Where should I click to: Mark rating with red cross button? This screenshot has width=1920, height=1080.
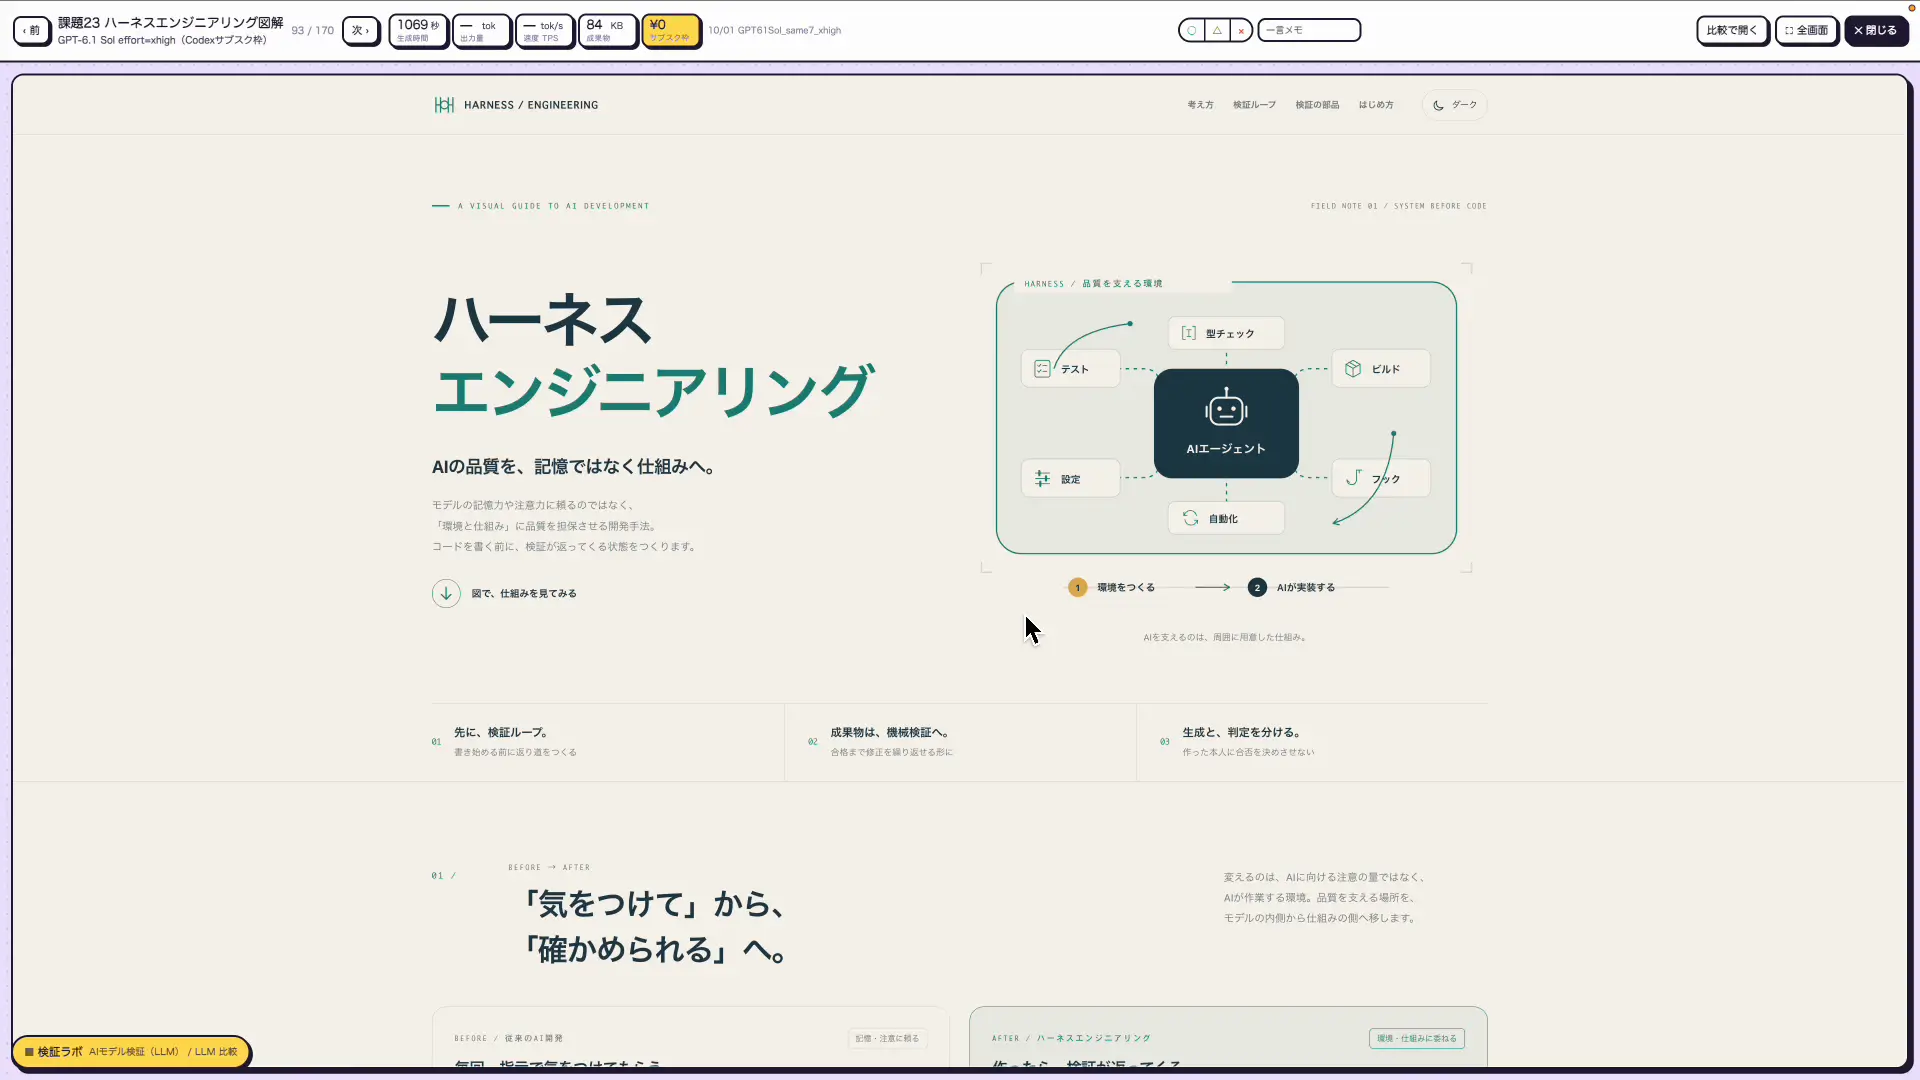click(1241, 30)
